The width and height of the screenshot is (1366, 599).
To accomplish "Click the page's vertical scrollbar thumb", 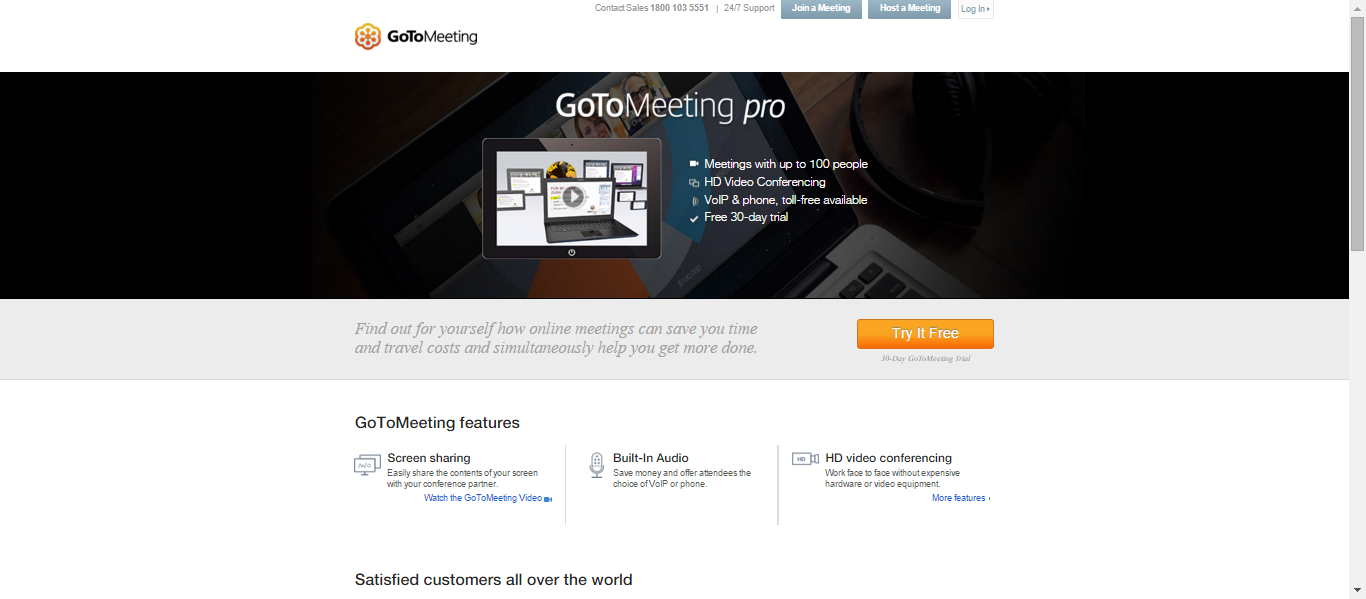I will click(x=1357, y=133).
